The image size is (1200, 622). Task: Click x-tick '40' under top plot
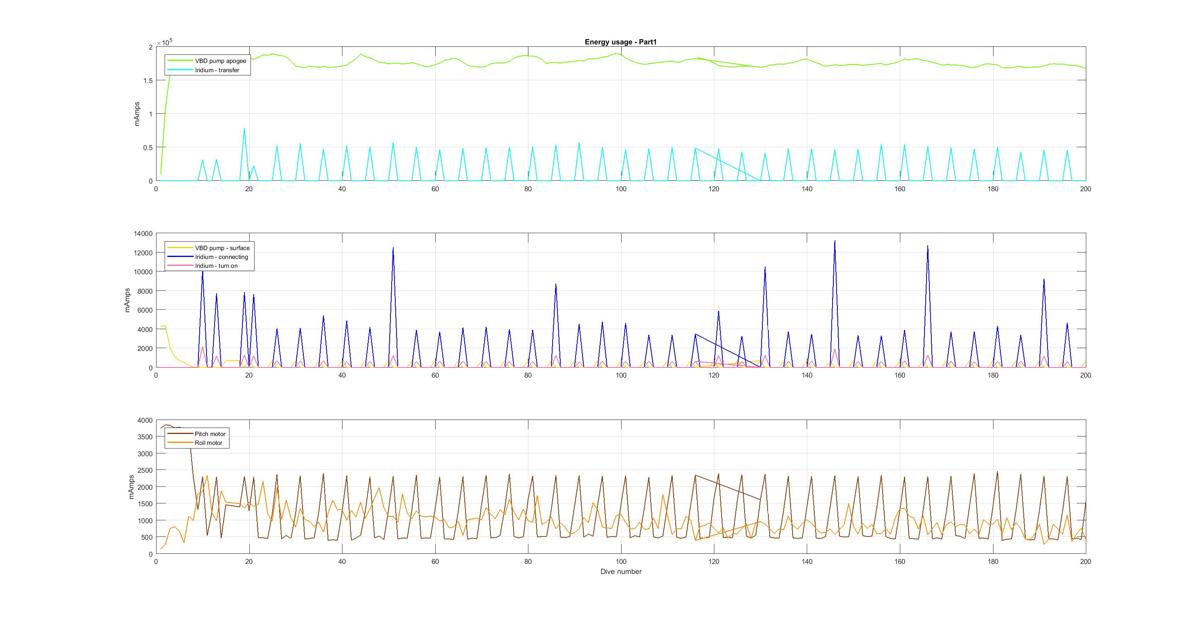tap(342, 189)
